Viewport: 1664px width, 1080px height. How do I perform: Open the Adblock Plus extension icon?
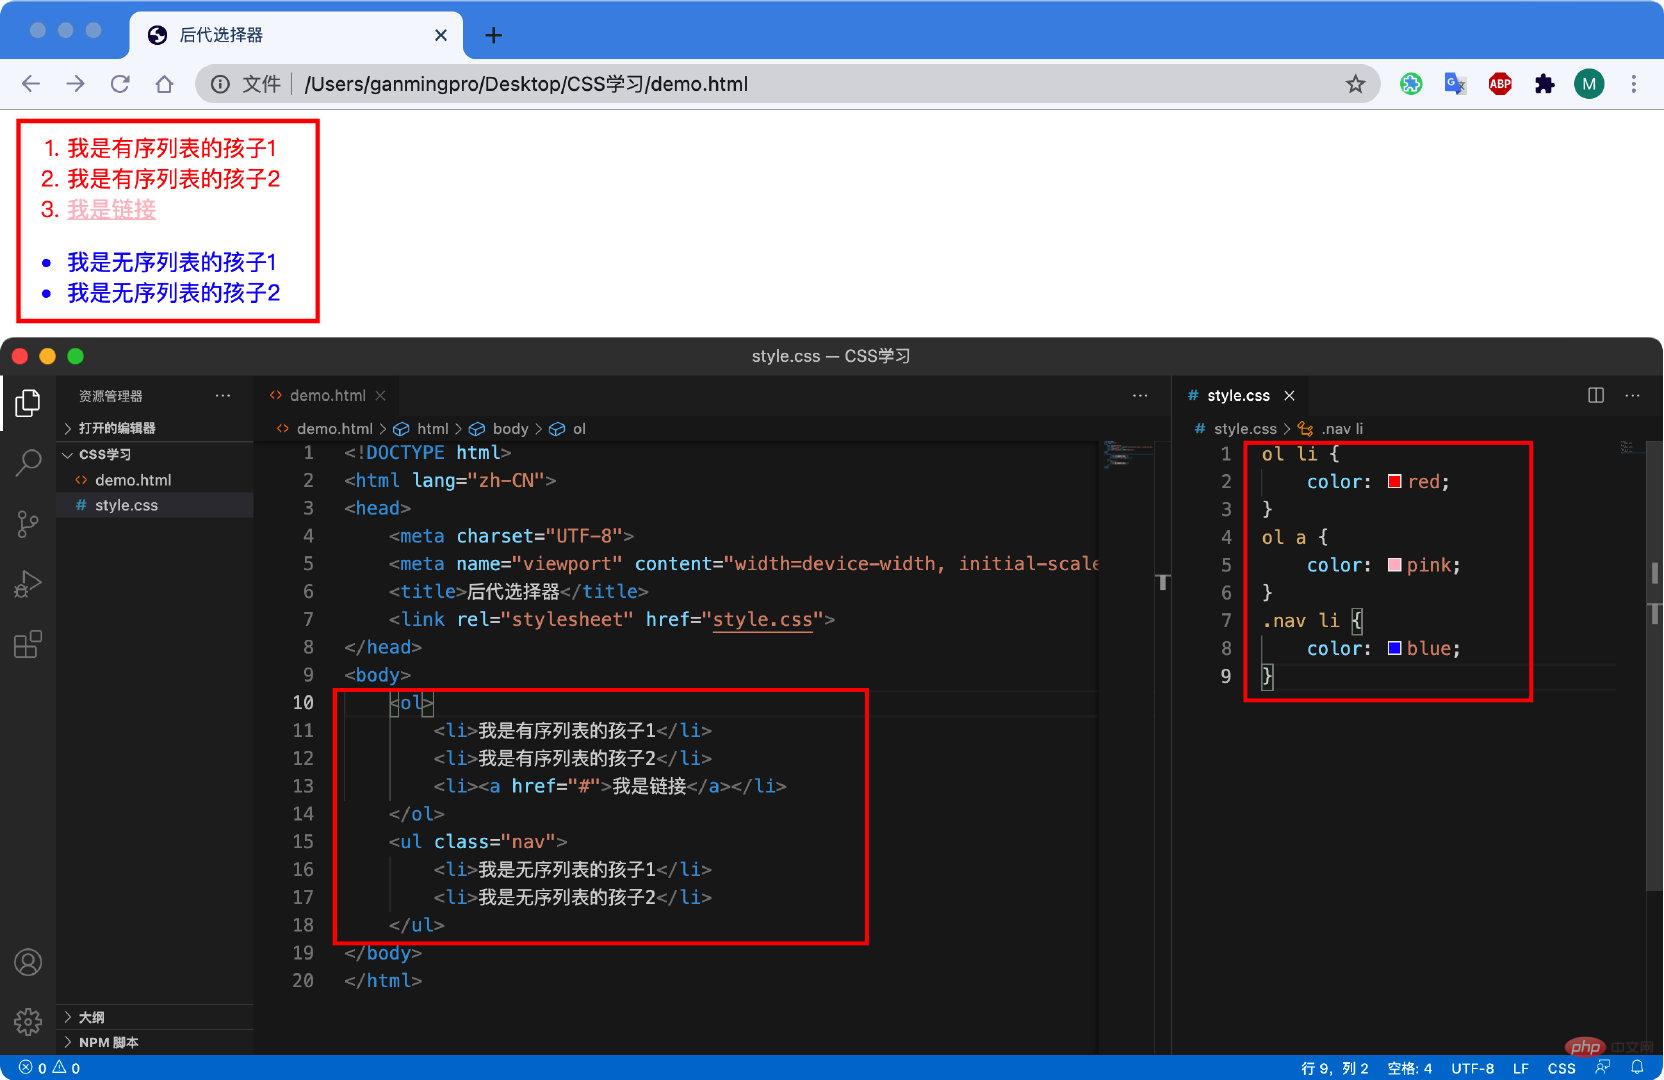[x=1500, y=84]
